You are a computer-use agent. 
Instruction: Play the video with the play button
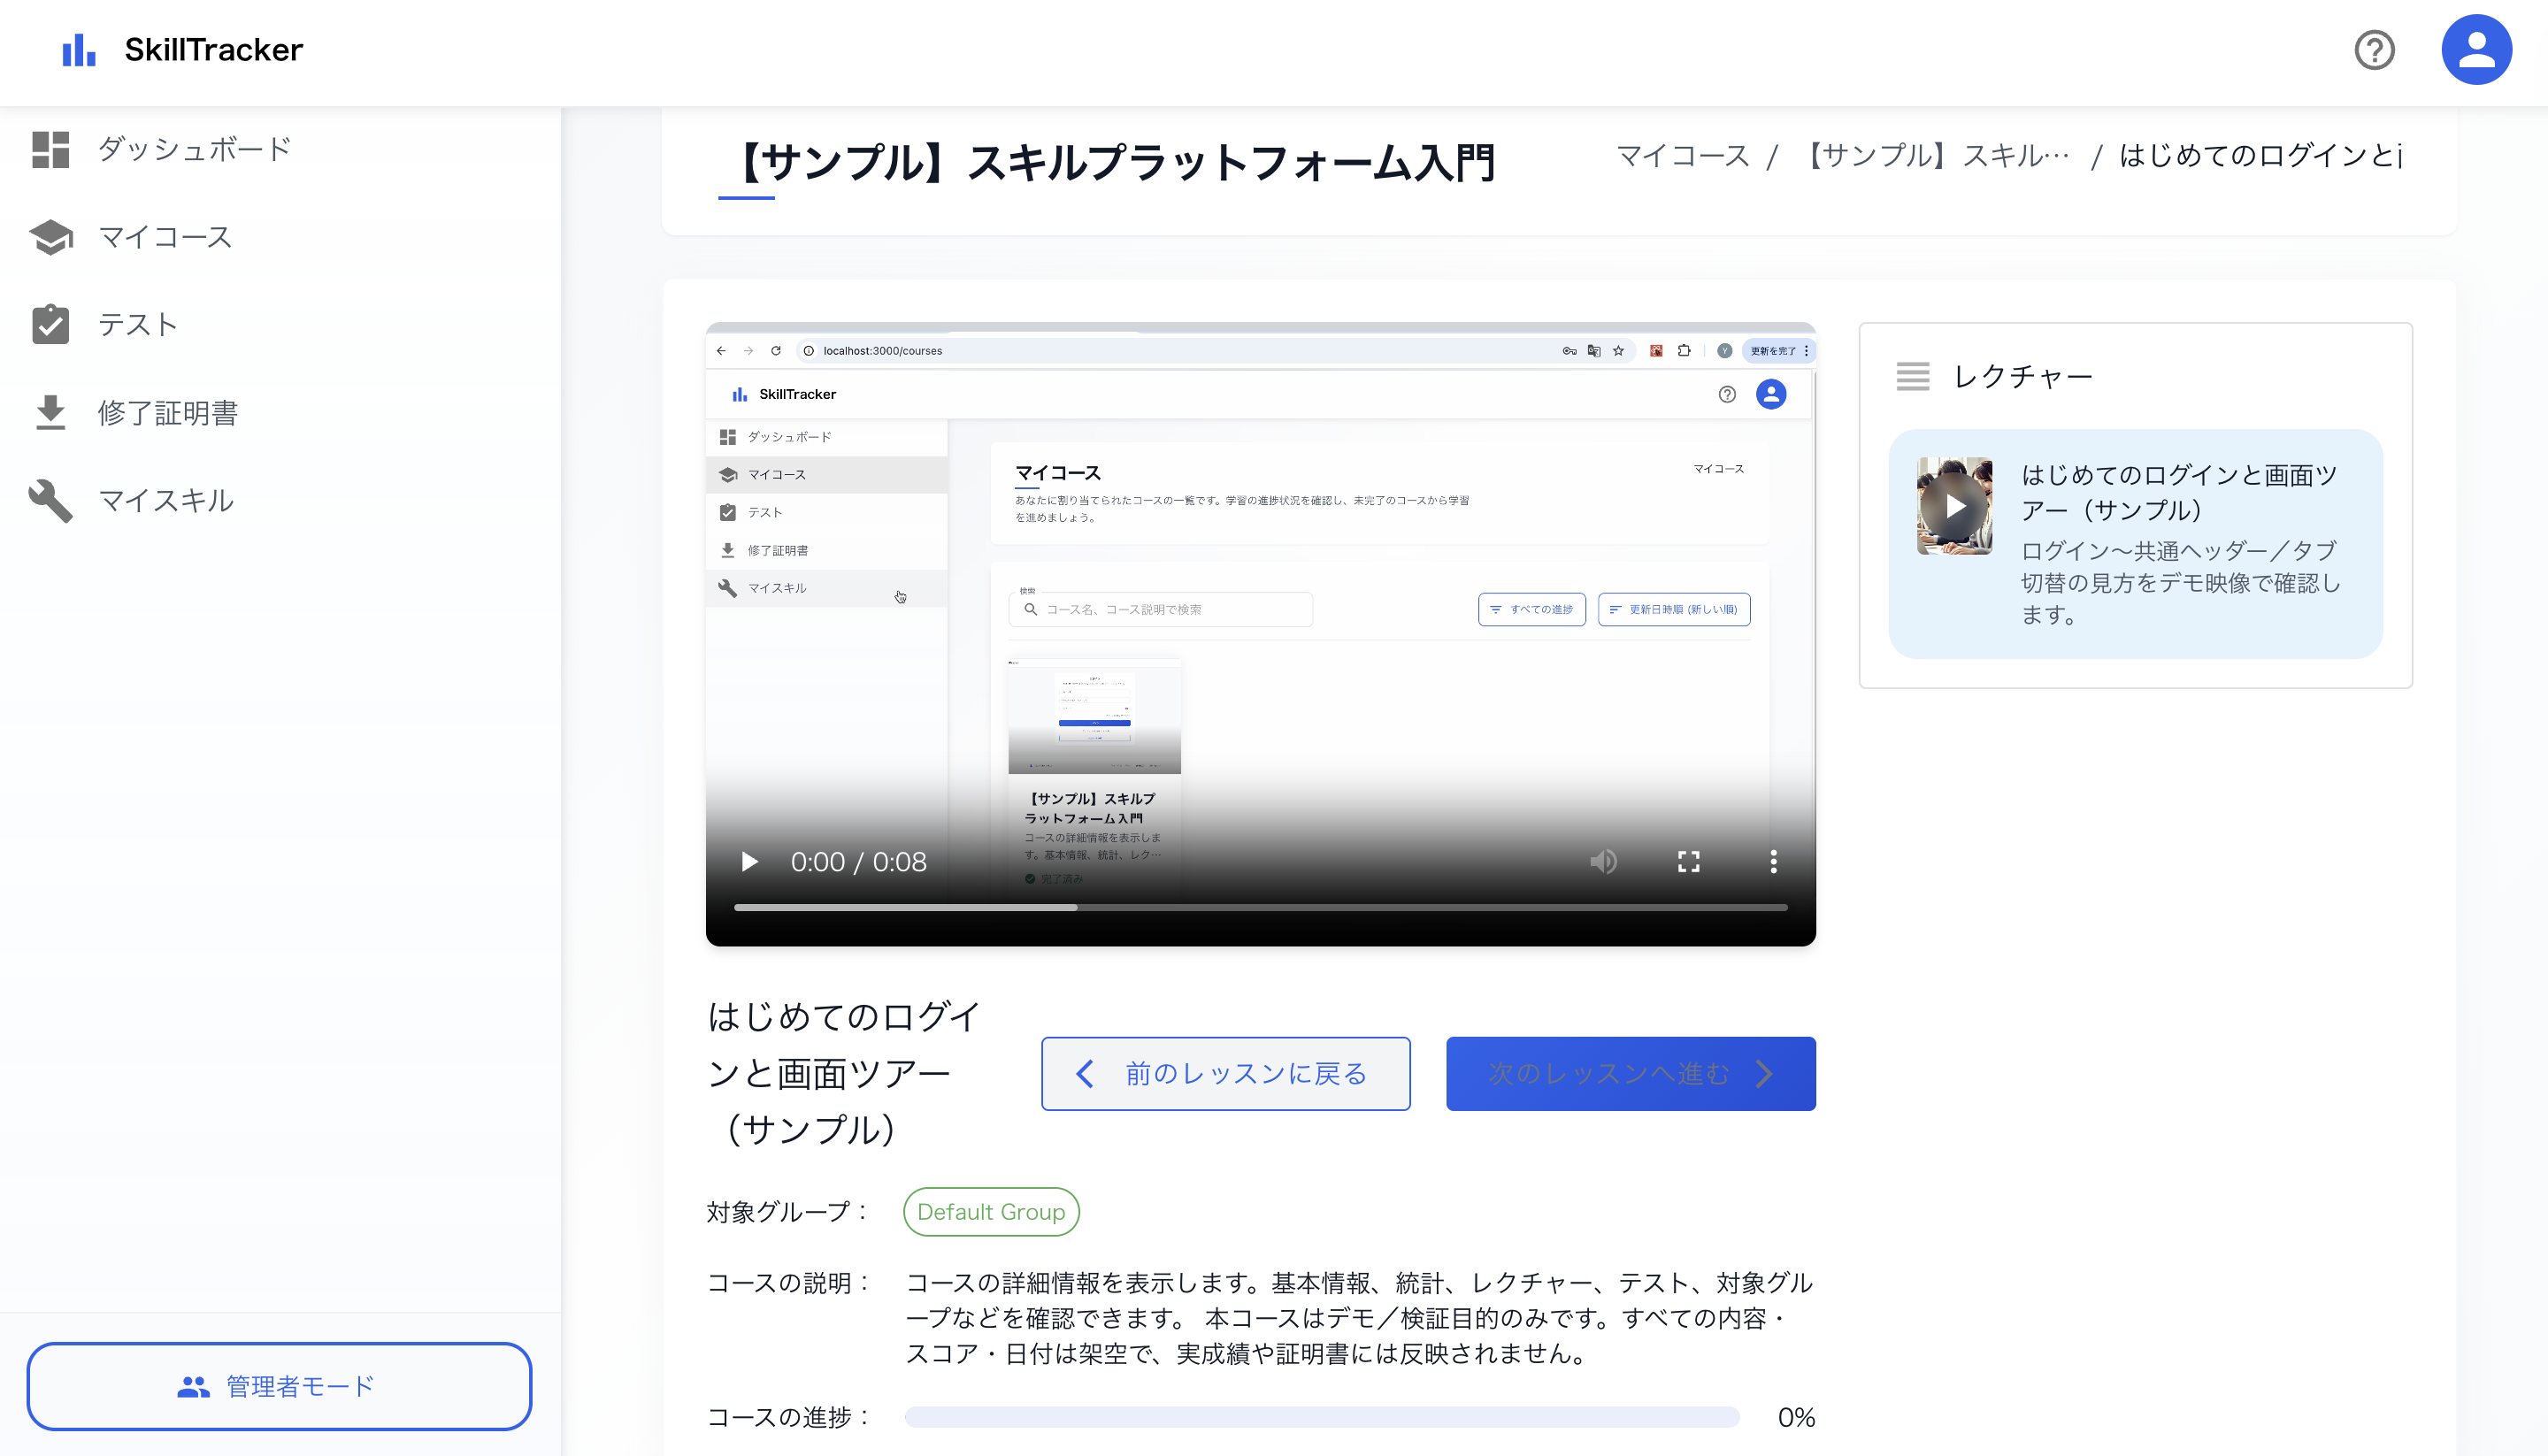749,861
